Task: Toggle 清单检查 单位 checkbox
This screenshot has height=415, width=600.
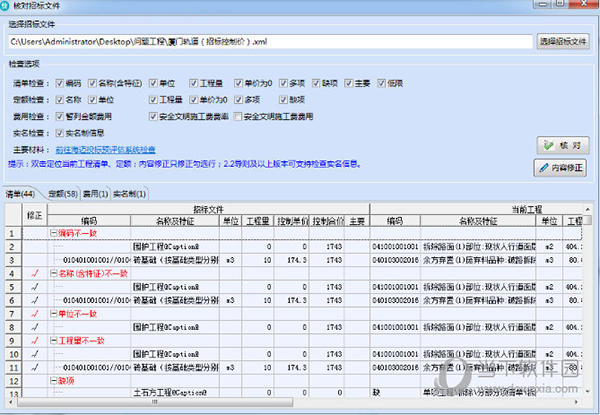Action: coord(153,83)
